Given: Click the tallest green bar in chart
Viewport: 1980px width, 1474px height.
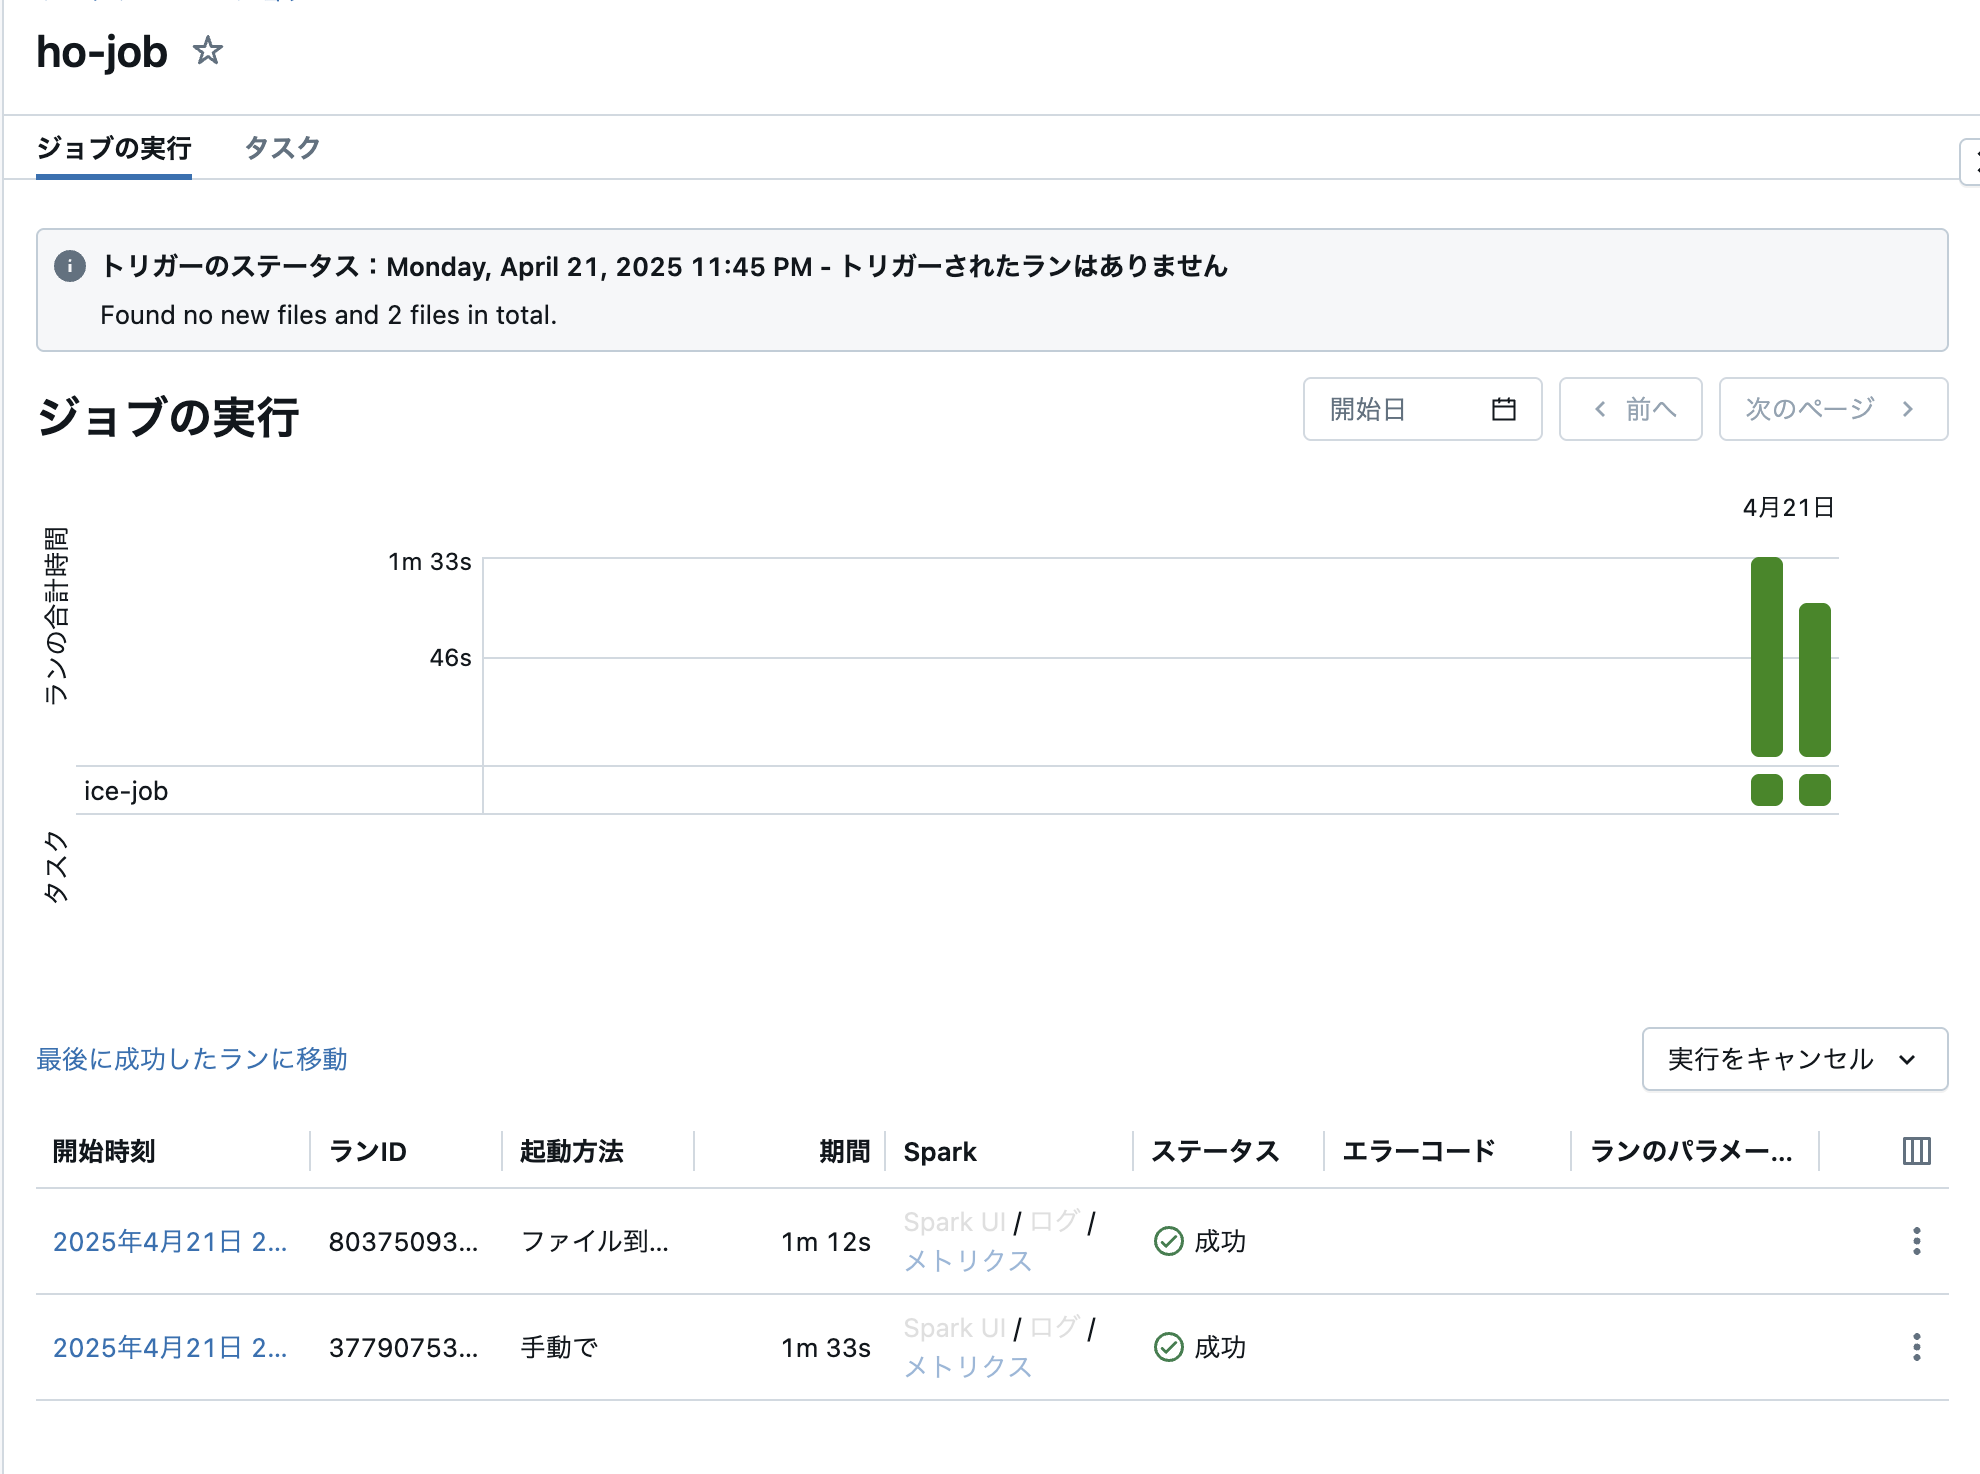Looking at the screenshot, I should pyautogui.click(x=1766, y=657).
